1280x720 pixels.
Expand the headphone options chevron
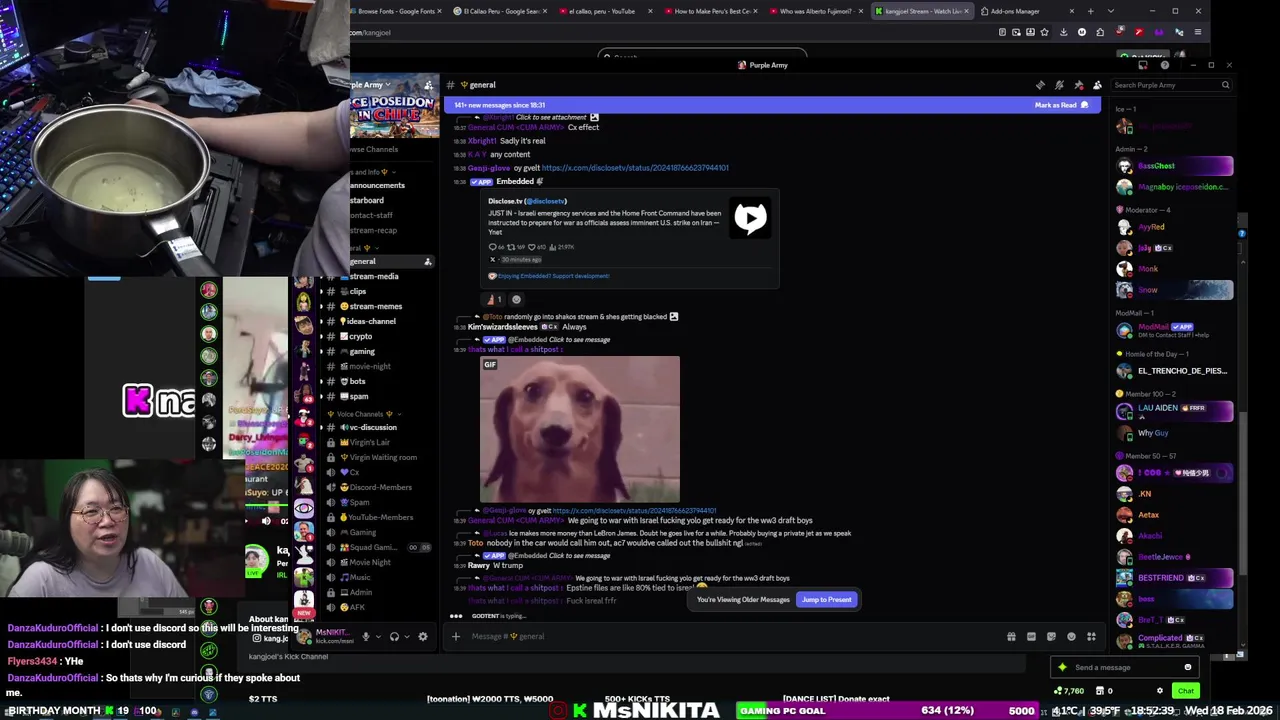pos(407,636)
